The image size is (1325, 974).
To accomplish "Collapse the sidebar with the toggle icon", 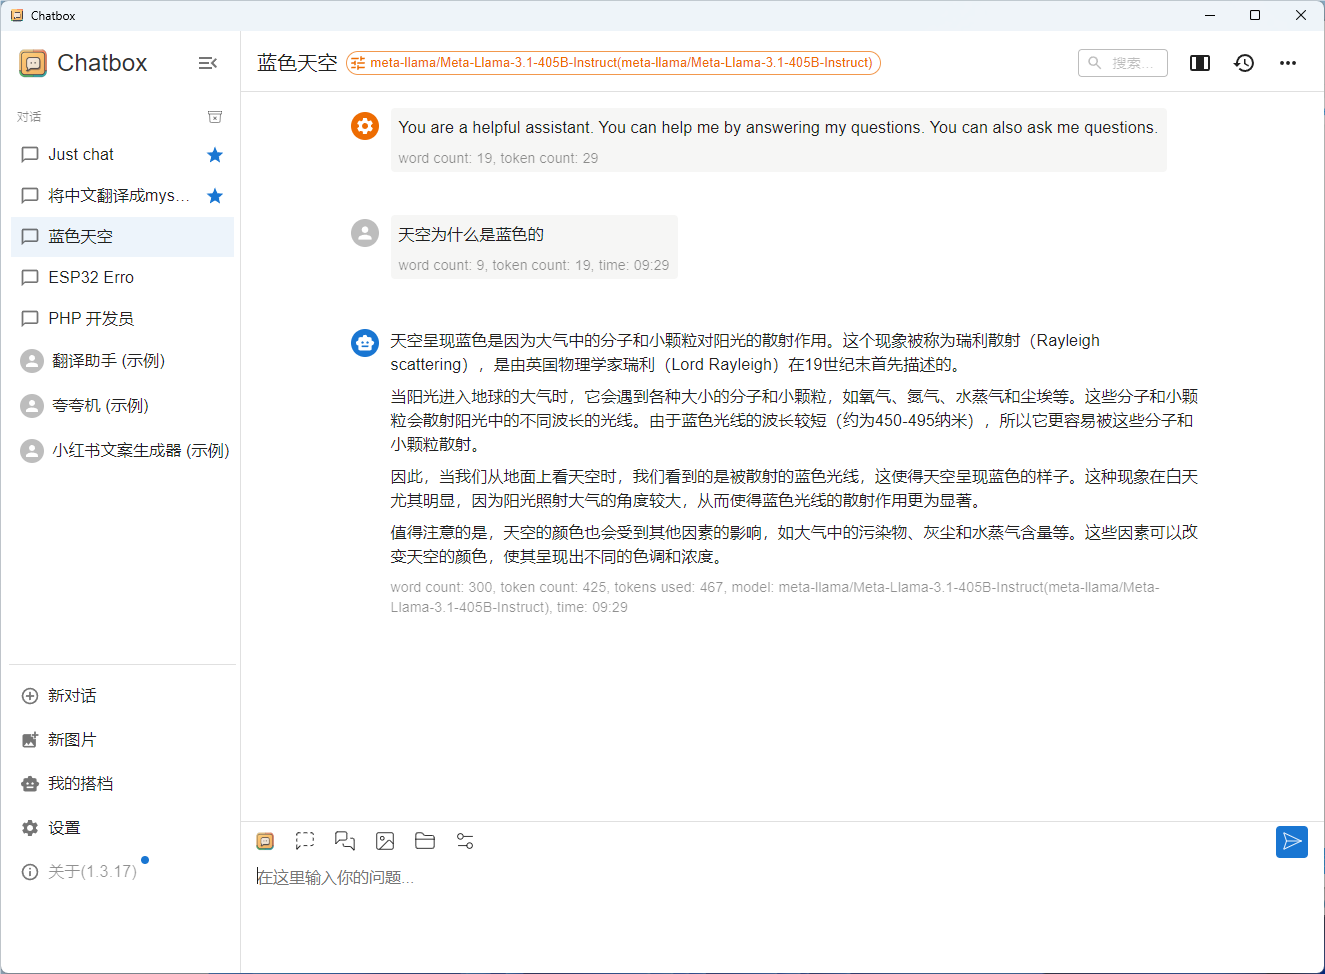I will coord(208,62).
